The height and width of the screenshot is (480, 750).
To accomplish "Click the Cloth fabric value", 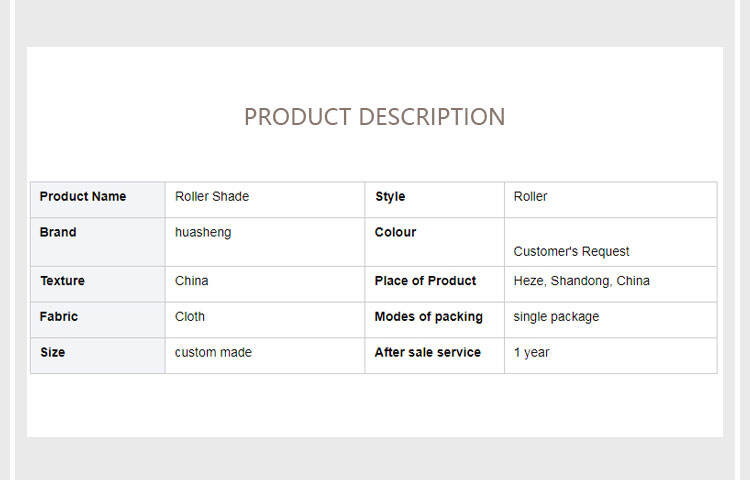I will [190, 317].
